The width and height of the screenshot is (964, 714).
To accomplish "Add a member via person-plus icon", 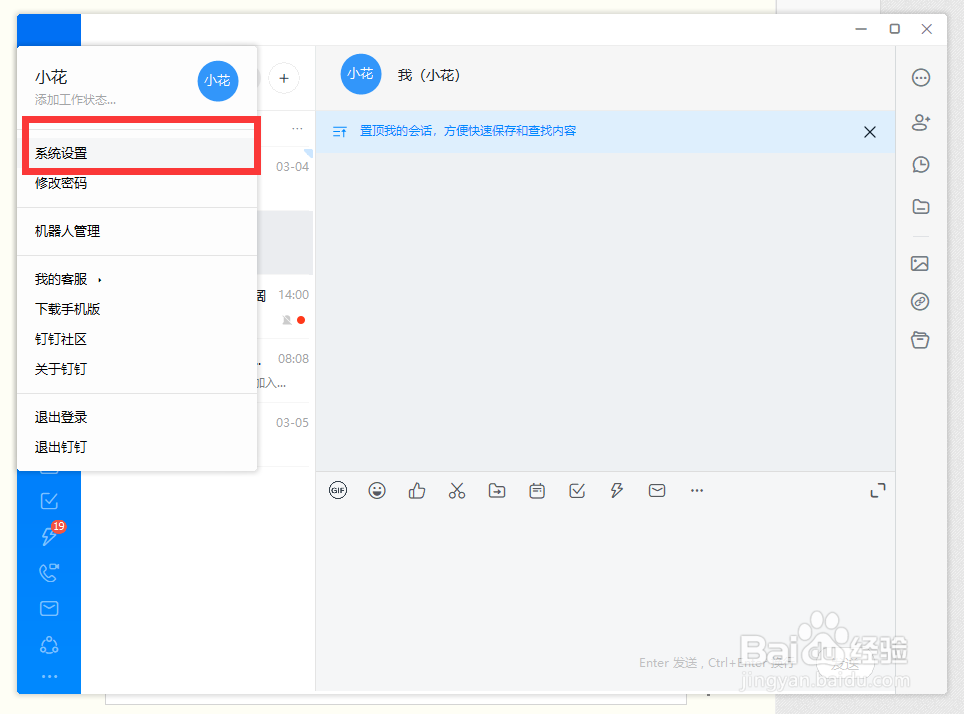I will tap(920, 122).
